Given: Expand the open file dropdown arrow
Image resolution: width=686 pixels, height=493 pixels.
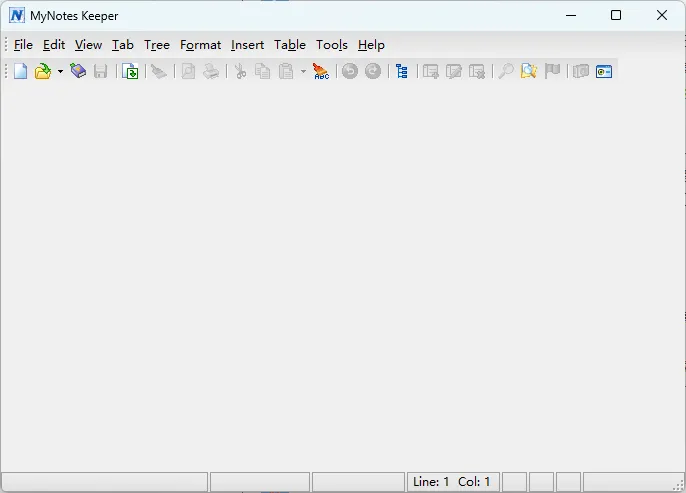Looking at the screenshot, I should [x=60, y=71].
